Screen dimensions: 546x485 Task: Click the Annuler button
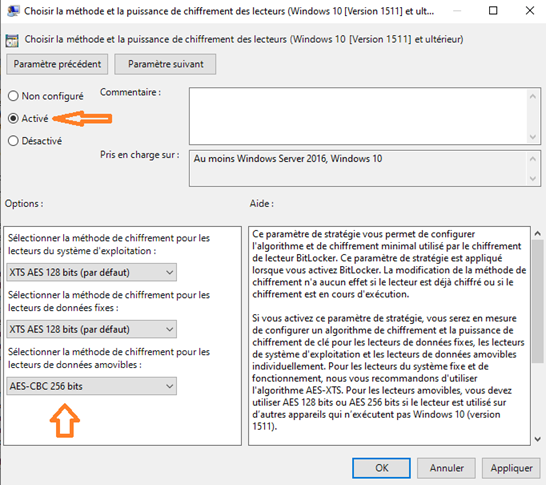point(446,468)
